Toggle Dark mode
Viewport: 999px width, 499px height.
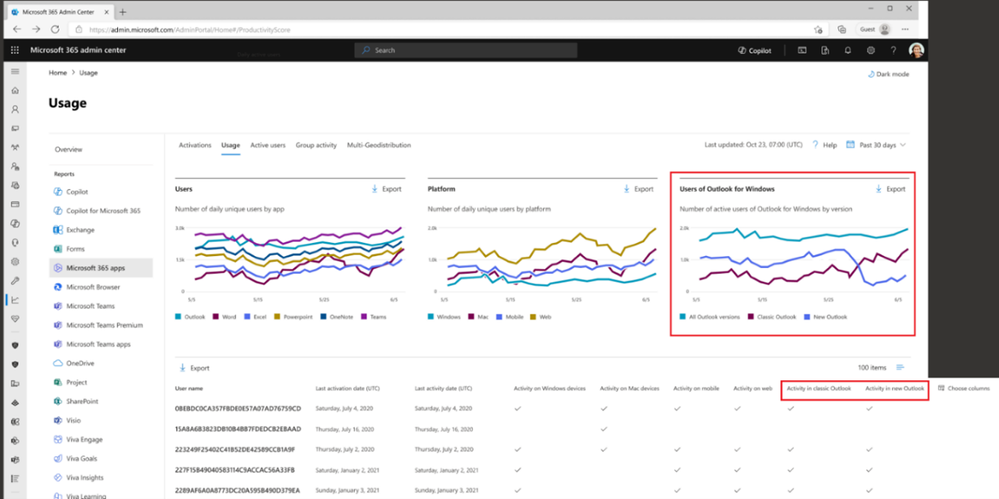point(888,74)
